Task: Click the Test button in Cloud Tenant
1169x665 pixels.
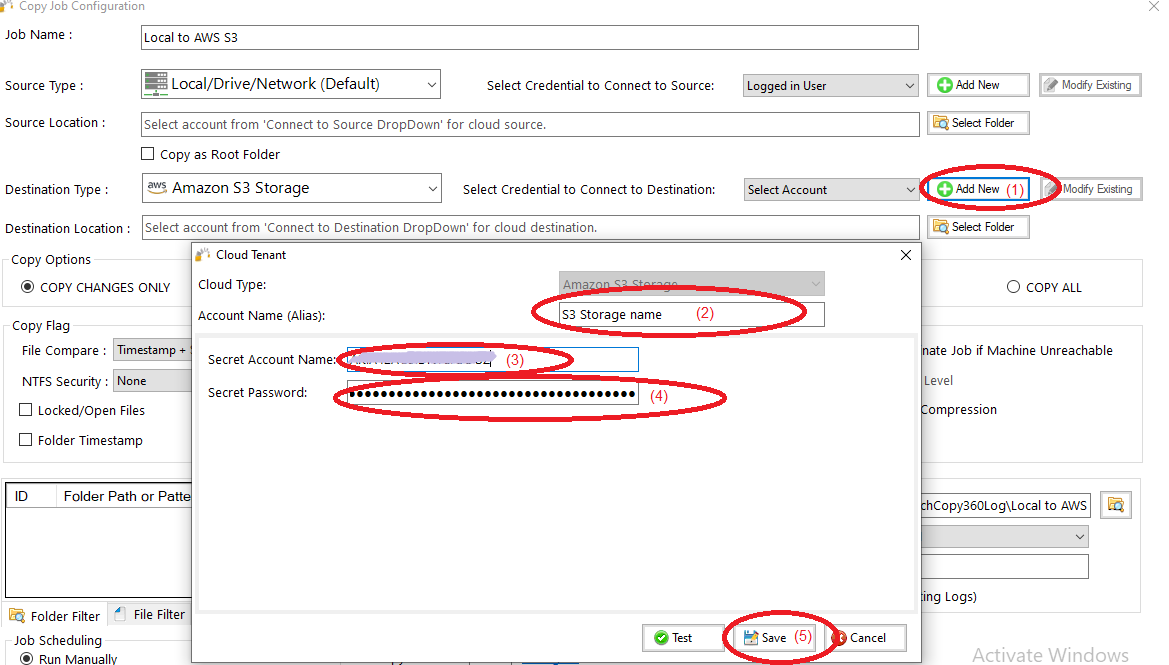Action: (x=682, y=637)
